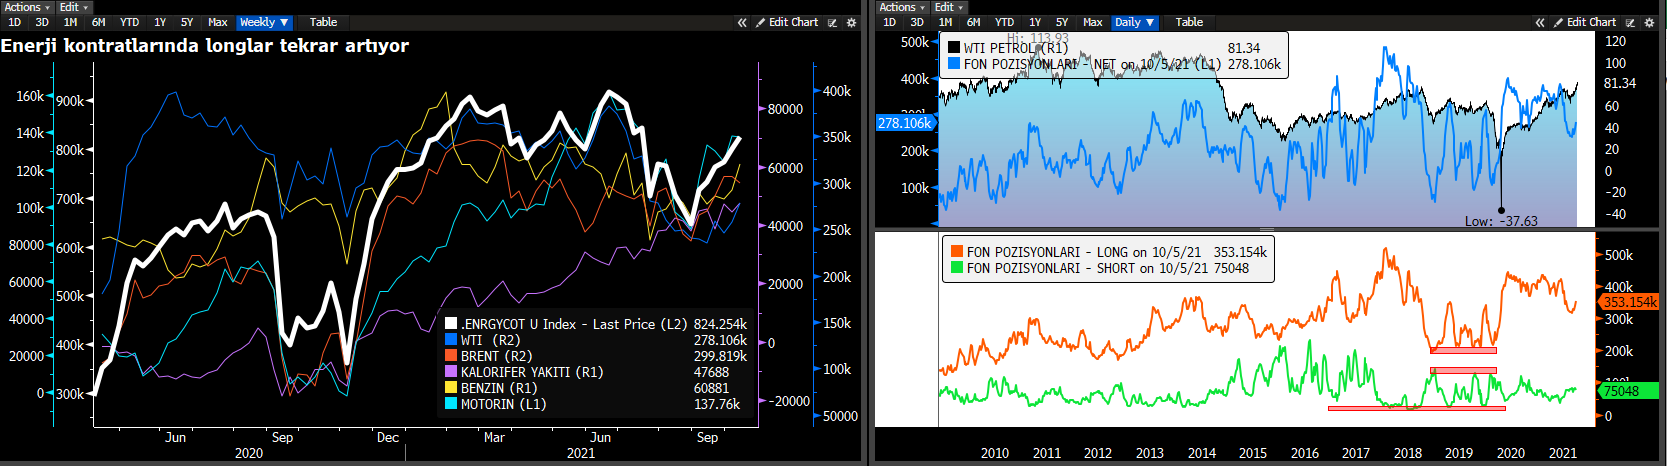Open the right chart's settings gear
1667x466 pixels.
click(1650, 22)
